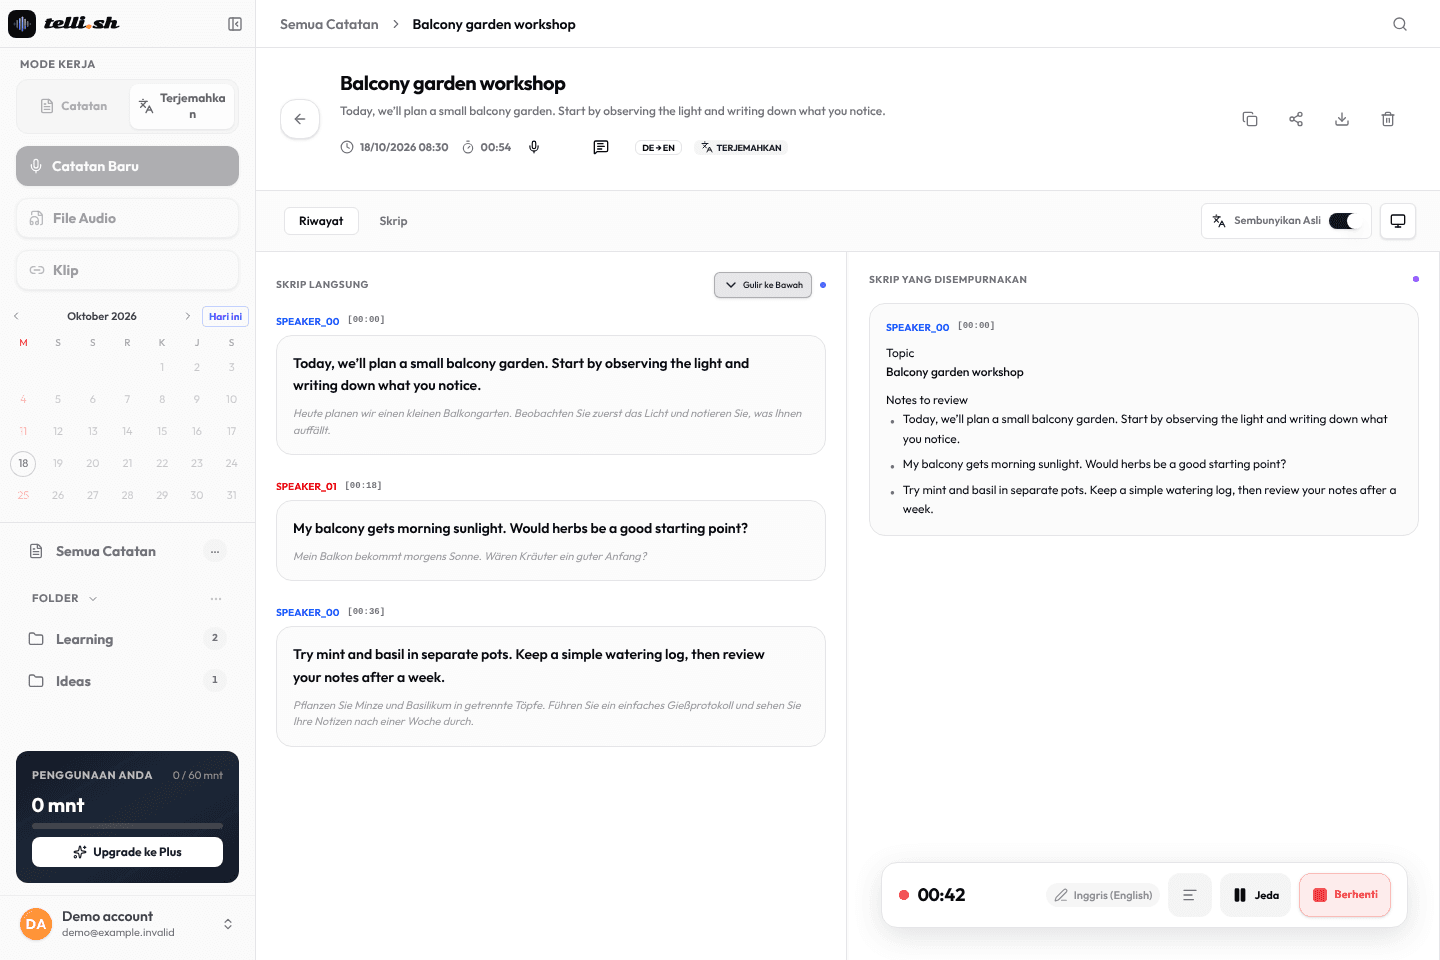Viewport: 1440px width, 960px height.
Task: Pause recording with Jeda
Action: coord(1256,895)
